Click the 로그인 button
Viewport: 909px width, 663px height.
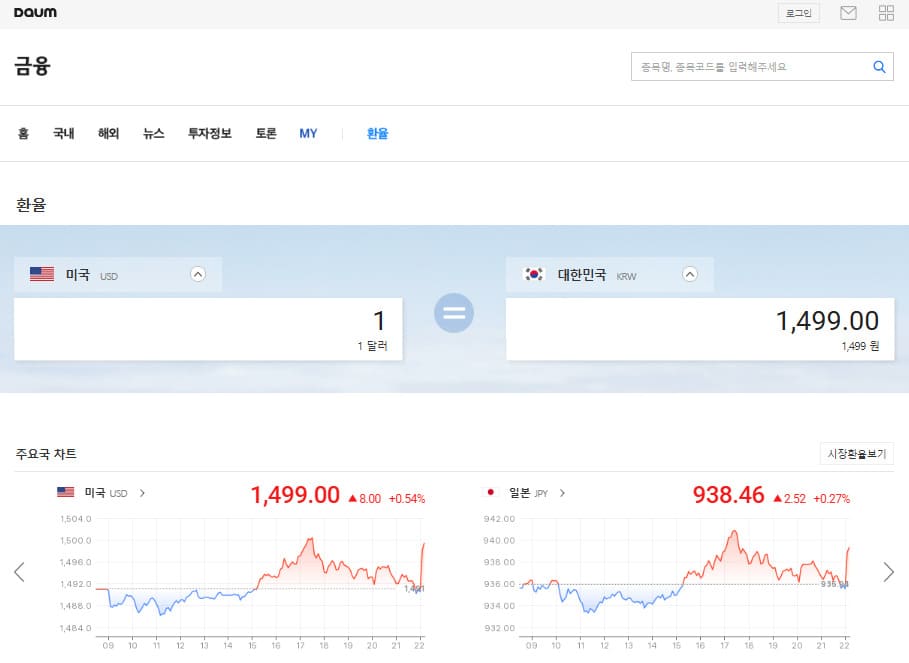797,13
